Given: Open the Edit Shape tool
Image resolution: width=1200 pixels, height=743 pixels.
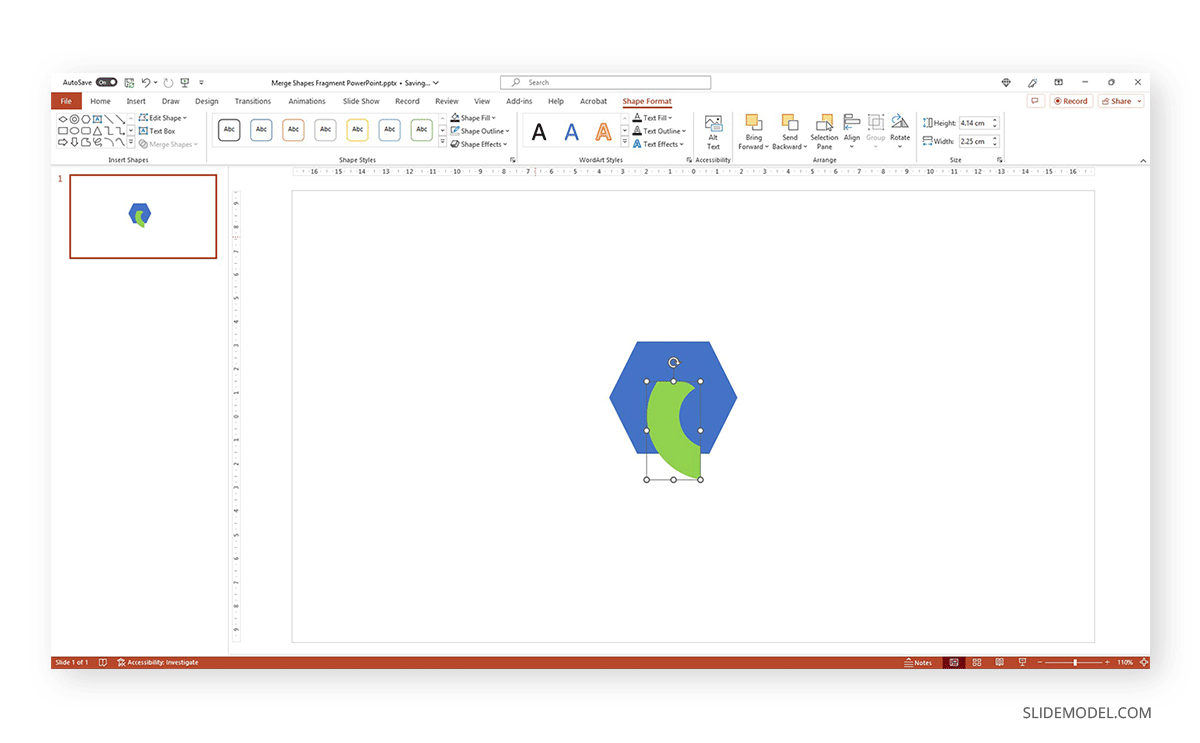Looking at the screenshot, I should [162, 117].
